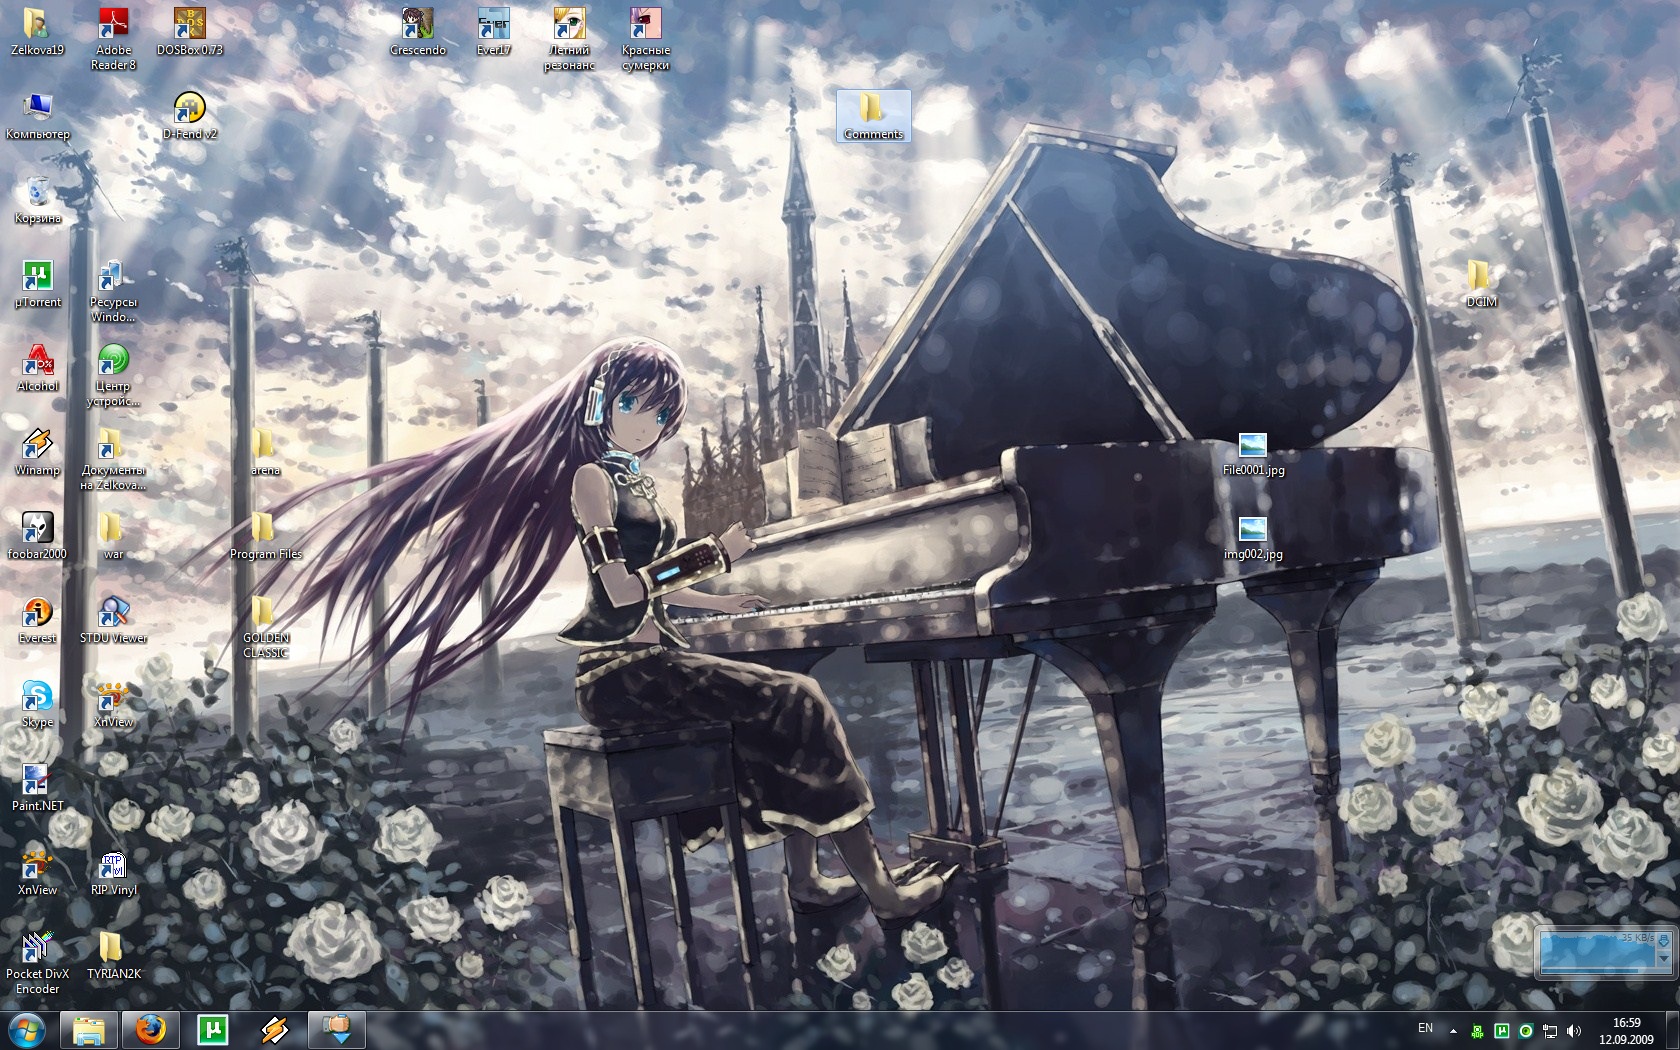Select the Skype desktop shortcut

click(x=37, y=704)
